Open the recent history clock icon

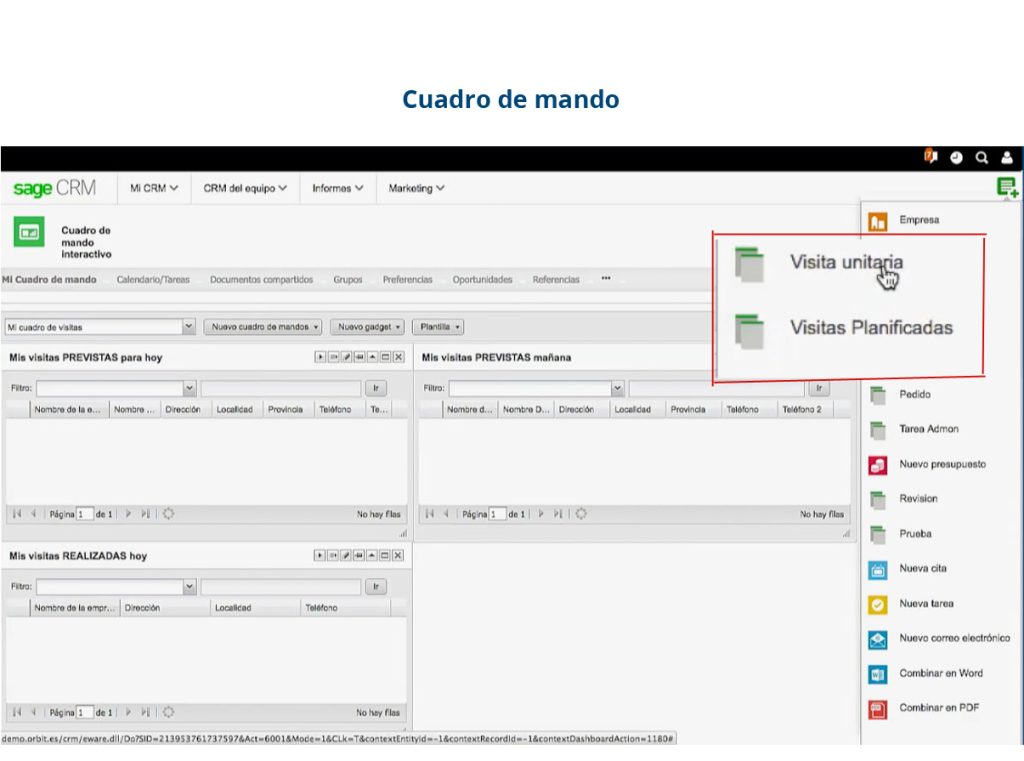(x=957, y=158)
